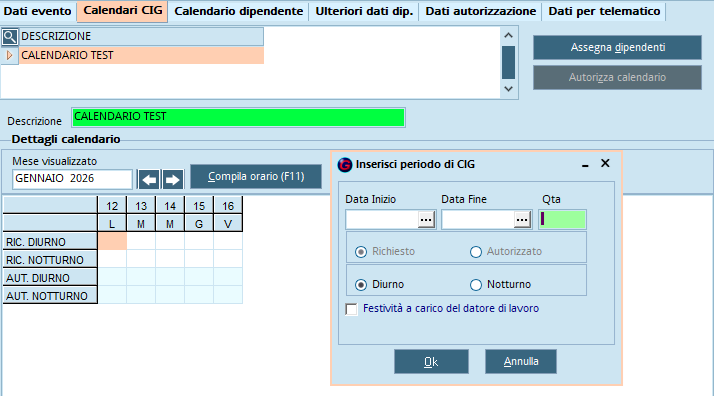Click the V weekday header under 16
This screenshot has width=714, height=396.
coord(228,224)
